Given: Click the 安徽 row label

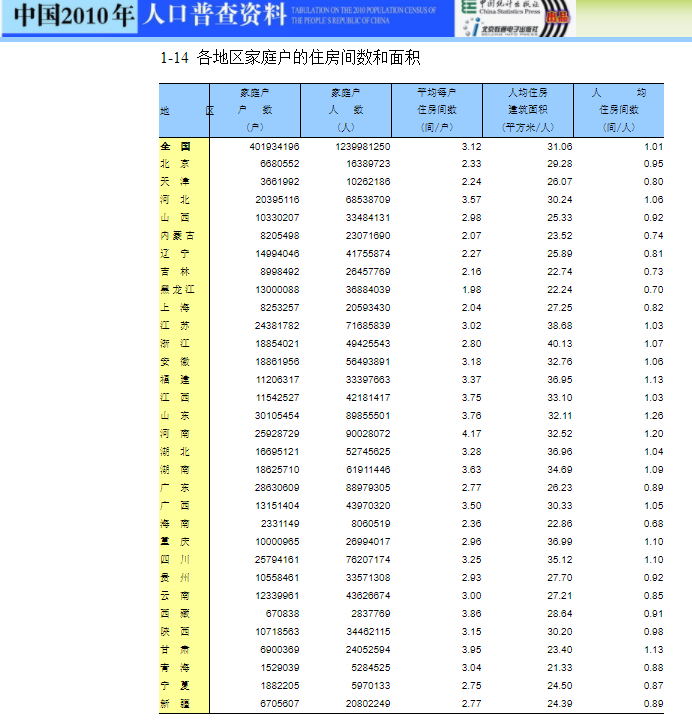Looking at the screenshot, I should point(175,362).
